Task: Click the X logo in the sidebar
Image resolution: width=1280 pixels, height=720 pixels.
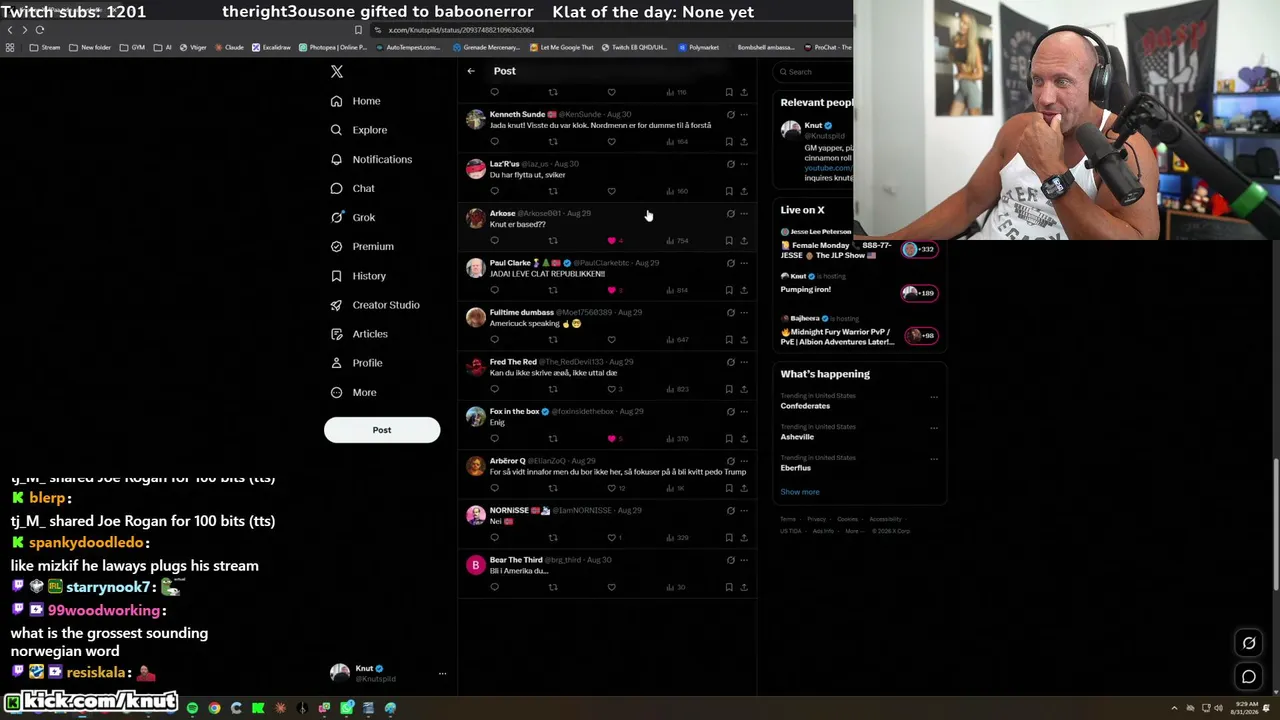Action: tap(337, 72)
